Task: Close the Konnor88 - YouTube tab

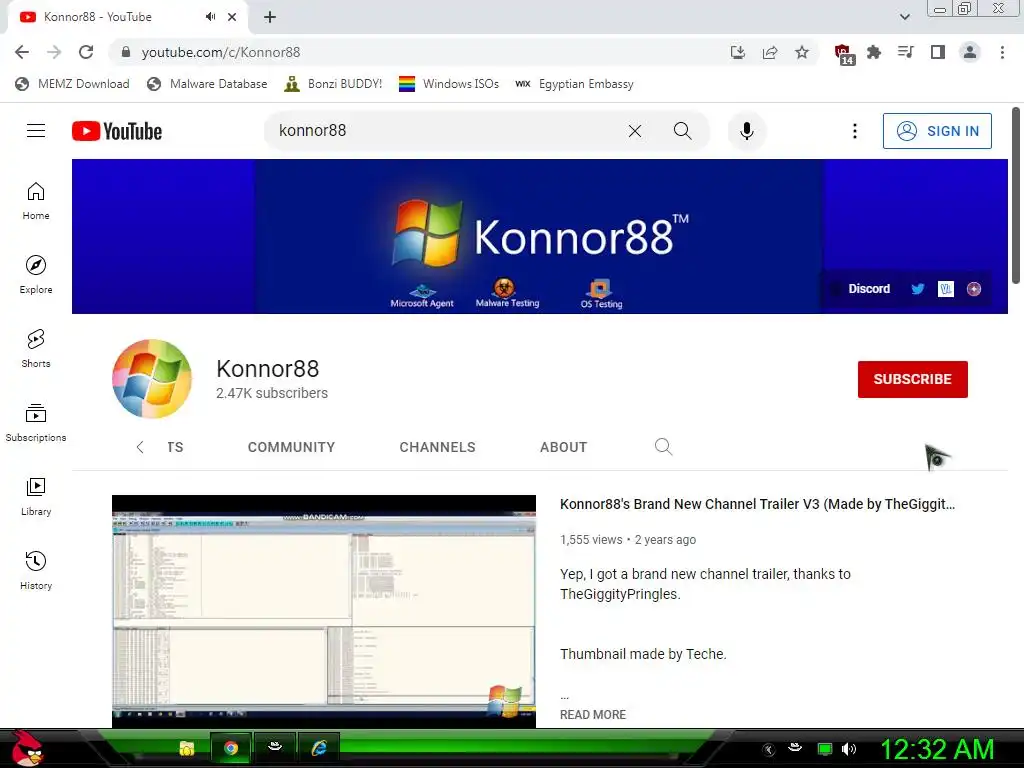Action: [232, 17]
